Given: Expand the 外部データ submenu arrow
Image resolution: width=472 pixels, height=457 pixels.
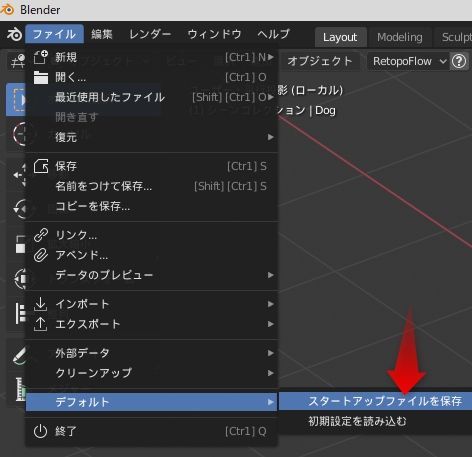Looking at the screenshot, I should [x=271, y=353].
